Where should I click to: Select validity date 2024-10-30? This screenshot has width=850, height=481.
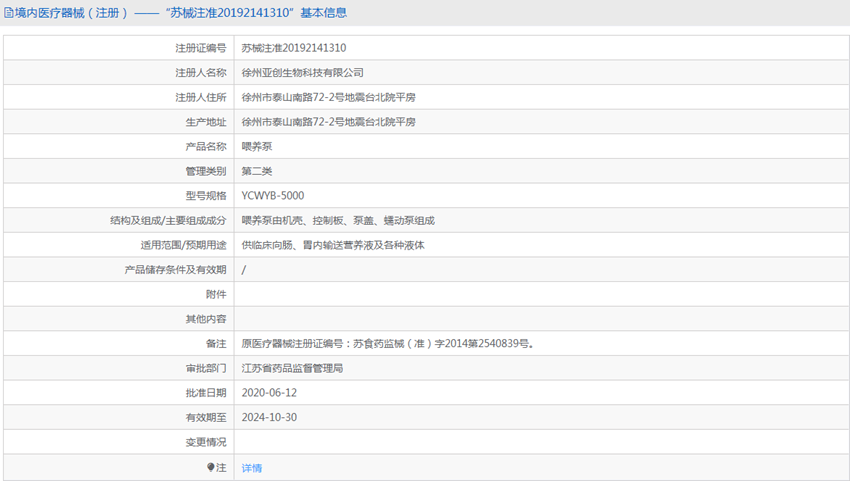tap(269, 417)
